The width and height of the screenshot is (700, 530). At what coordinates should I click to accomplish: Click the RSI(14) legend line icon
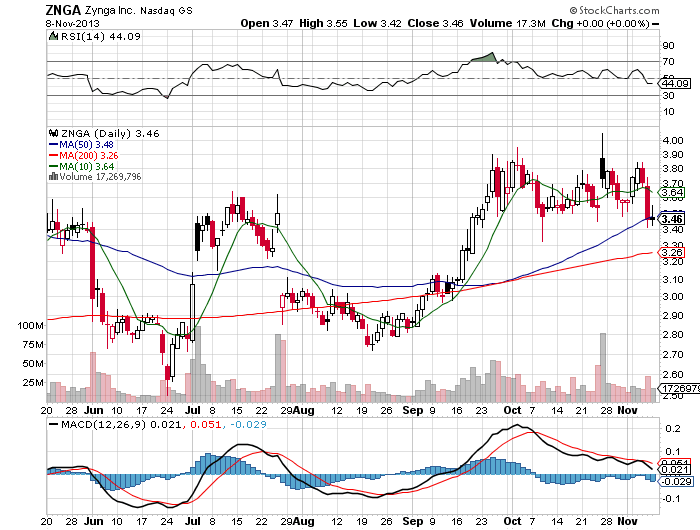[53, 35]
